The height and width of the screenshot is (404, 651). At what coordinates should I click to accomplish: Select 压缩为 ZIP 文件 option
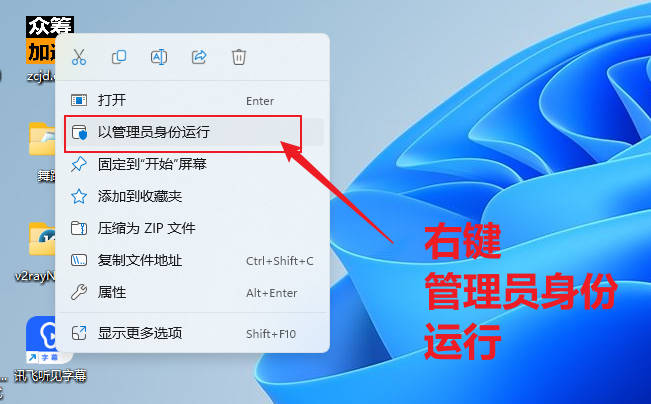[x=193, y=228]
